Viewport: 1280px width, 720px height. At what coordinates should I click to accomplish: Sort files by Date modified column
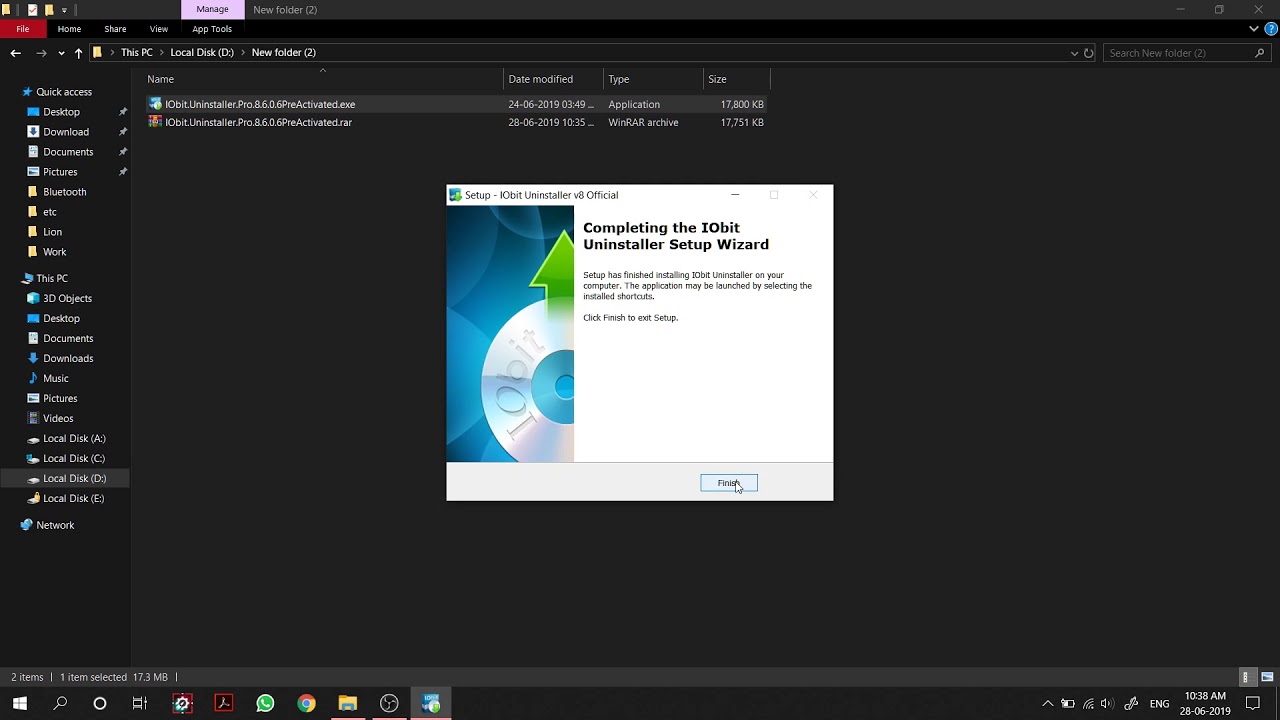[x=554, y=79]
